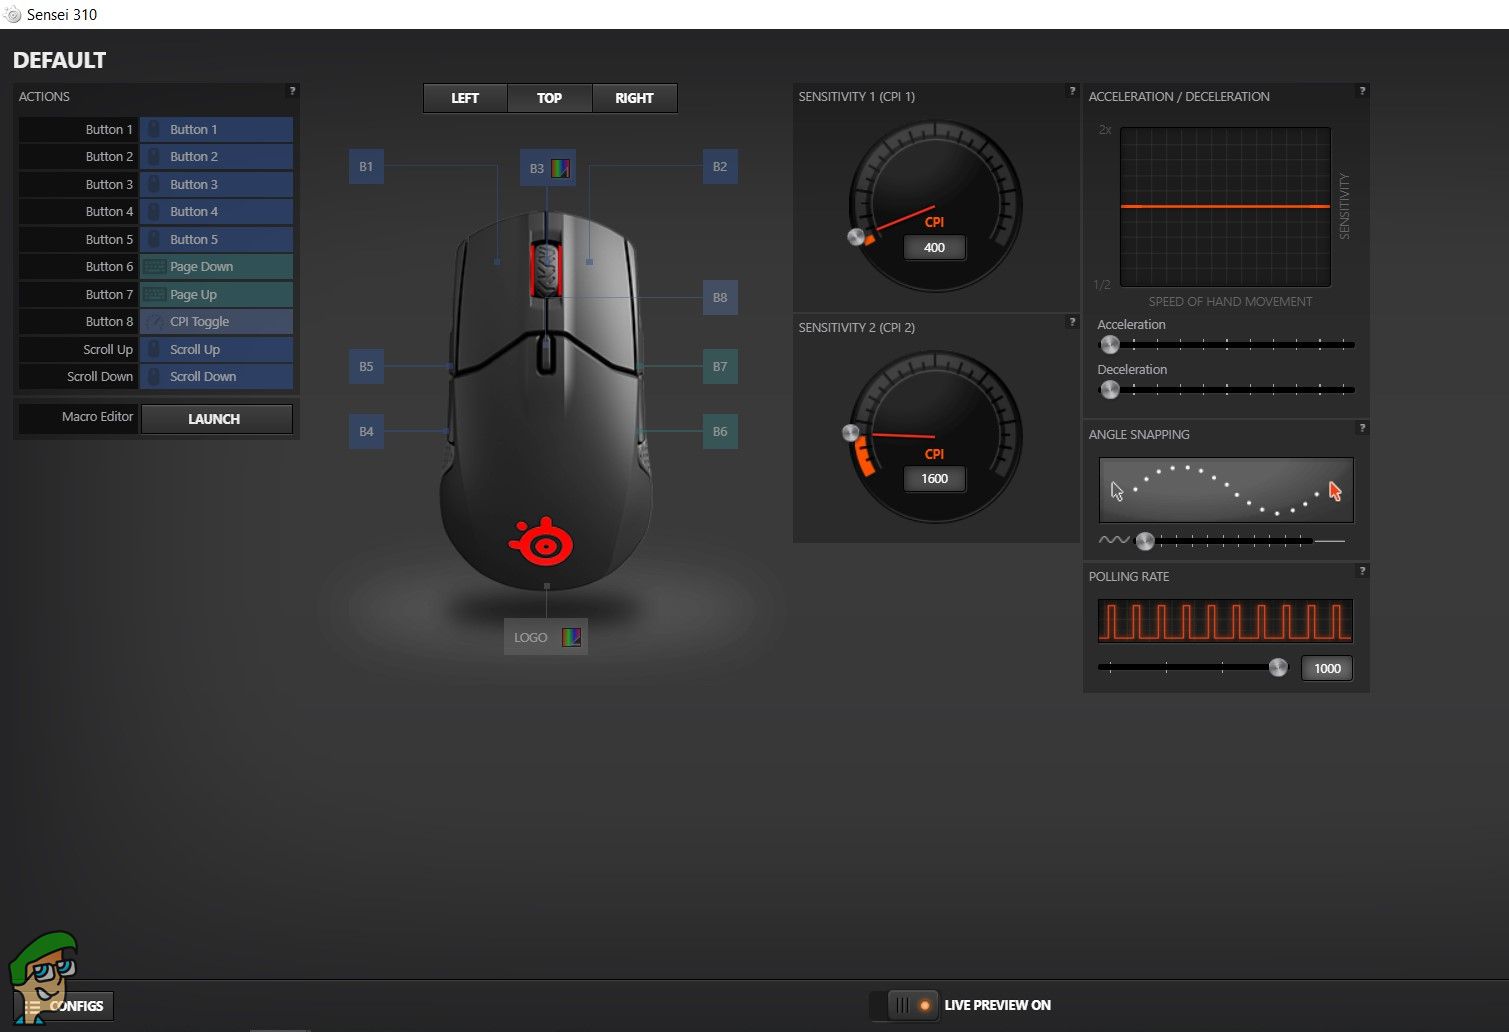The height and width of the screenshot is (1032, 1509).
Task: Open help for Acceleration / Deceleration panel
Action: [x=1362, y=91]
